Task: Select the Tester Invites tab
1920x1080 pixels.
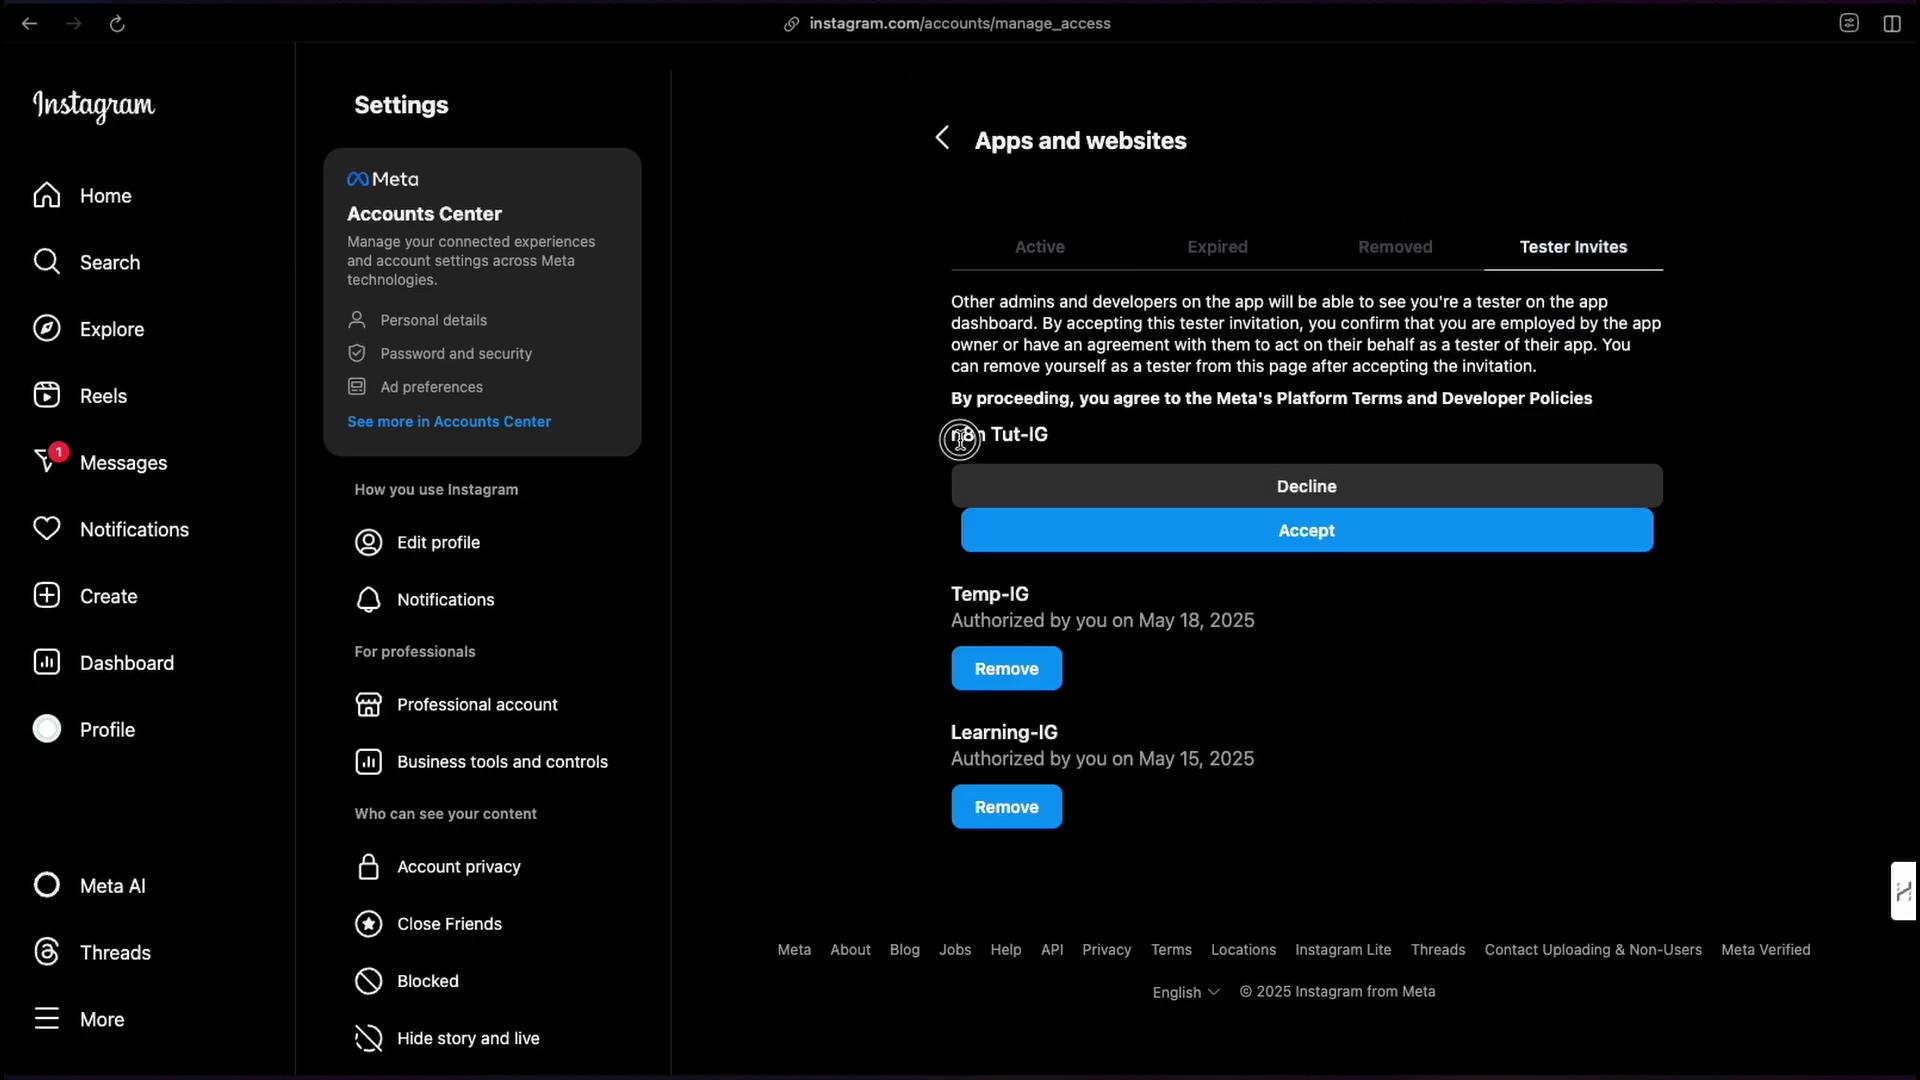Action: [1573, 247]
